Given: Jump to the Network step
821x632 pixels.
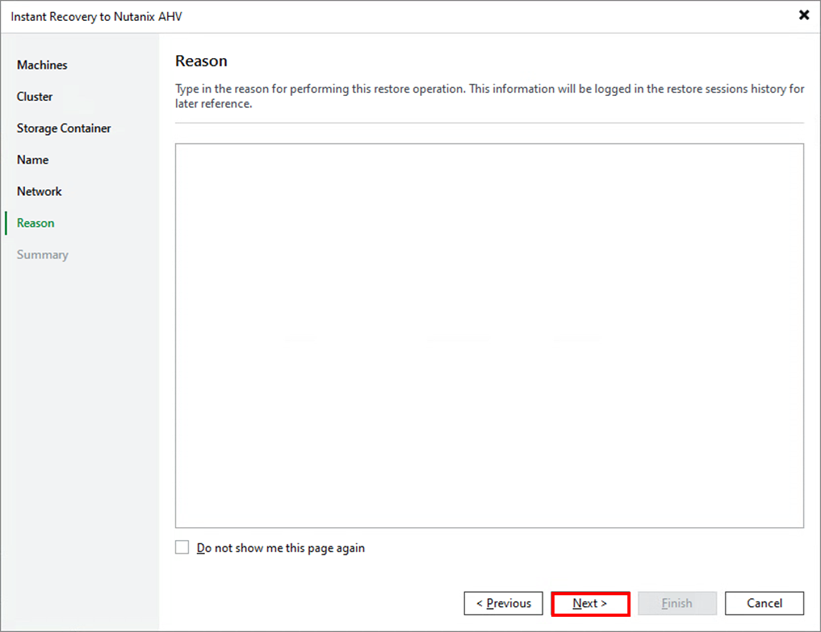Looking at the screenshot, I should click(x=39, y=191).
